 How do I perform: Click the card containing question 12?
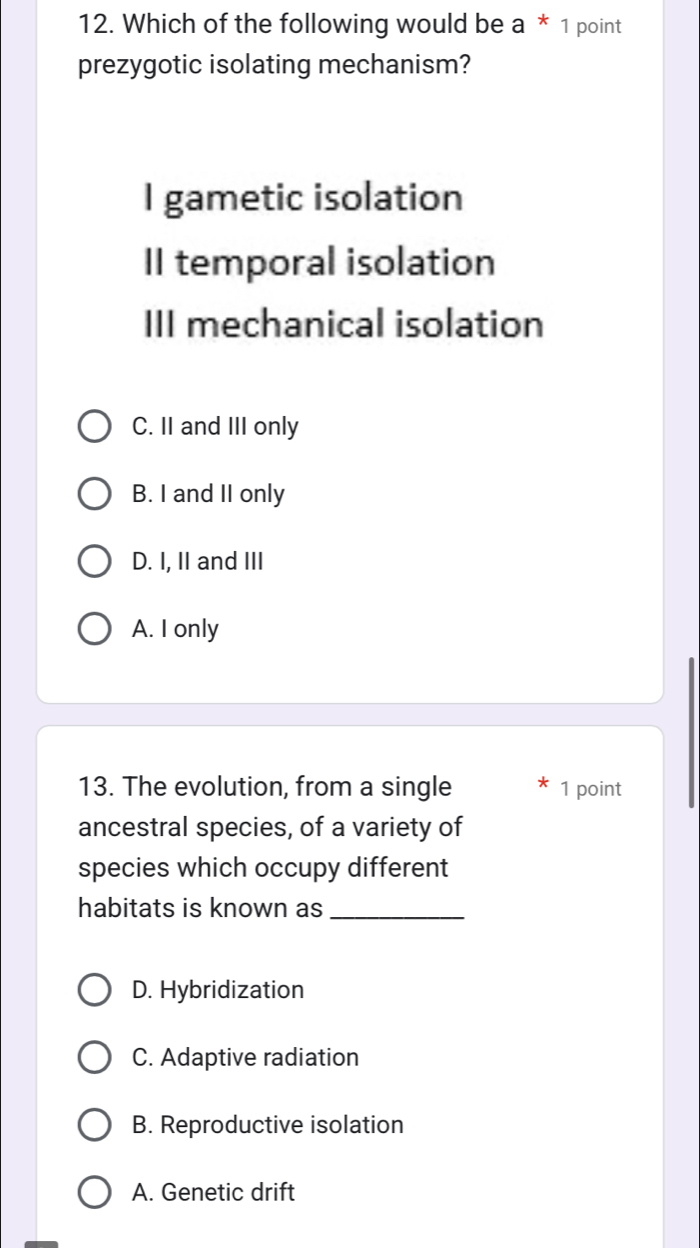point(350,350)
